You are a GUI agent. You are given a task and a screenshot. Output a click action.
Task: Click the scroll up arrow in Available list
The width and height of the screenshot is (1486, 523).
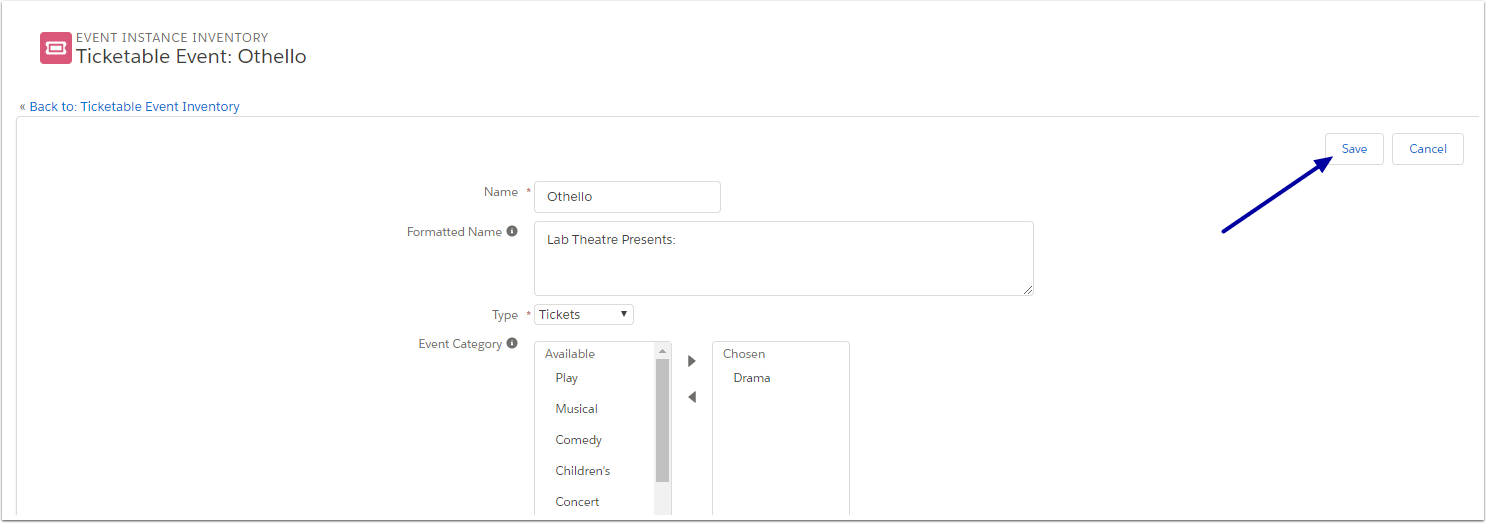pos(662,351)
